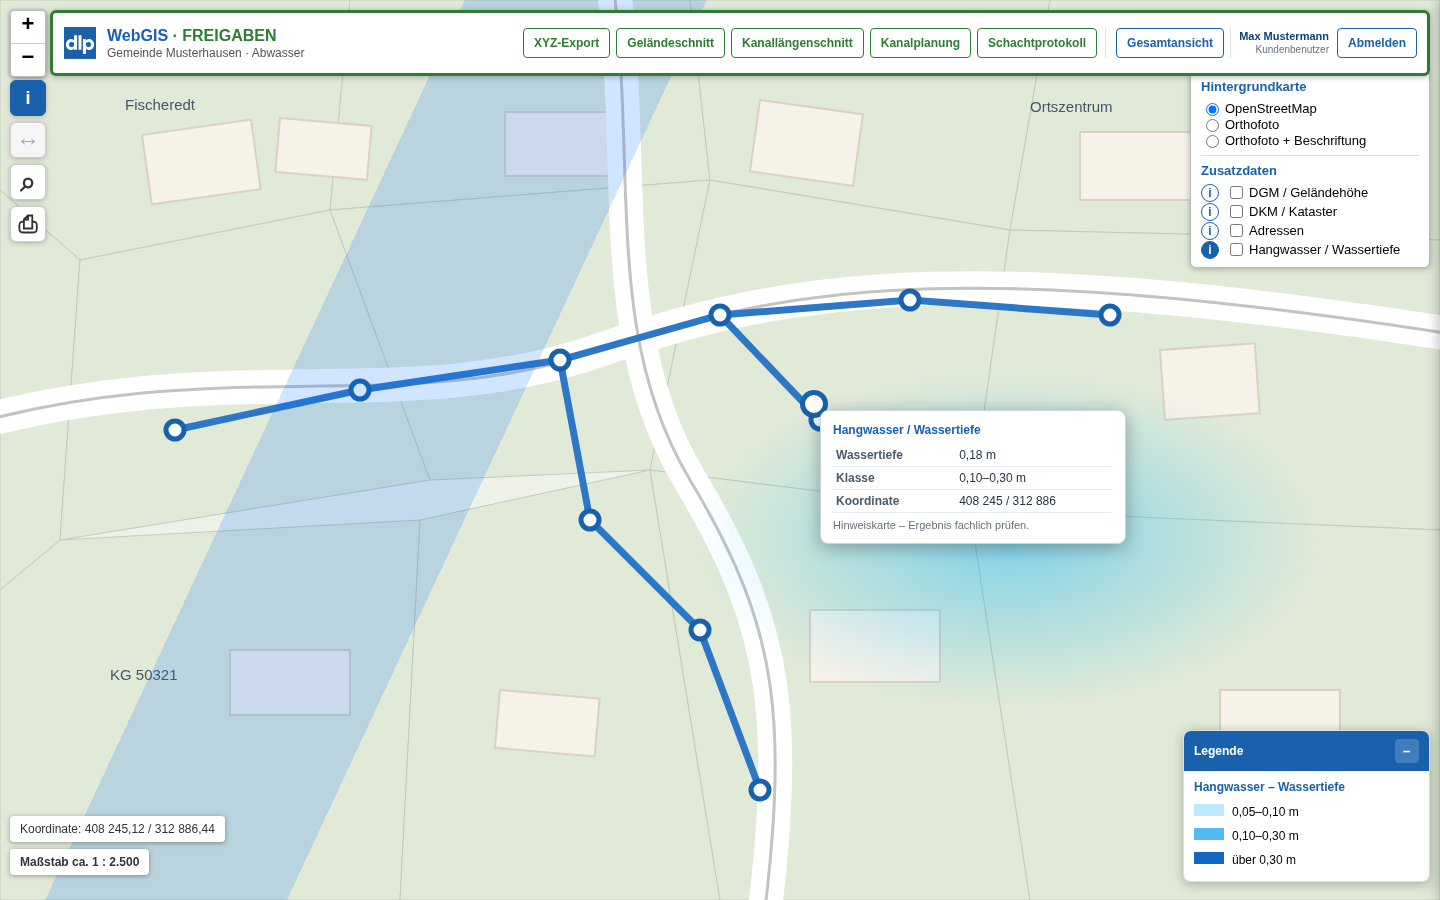Enable DKM / Kataster checkbox
The image size is (1440, 900).
pos(1236,212)
